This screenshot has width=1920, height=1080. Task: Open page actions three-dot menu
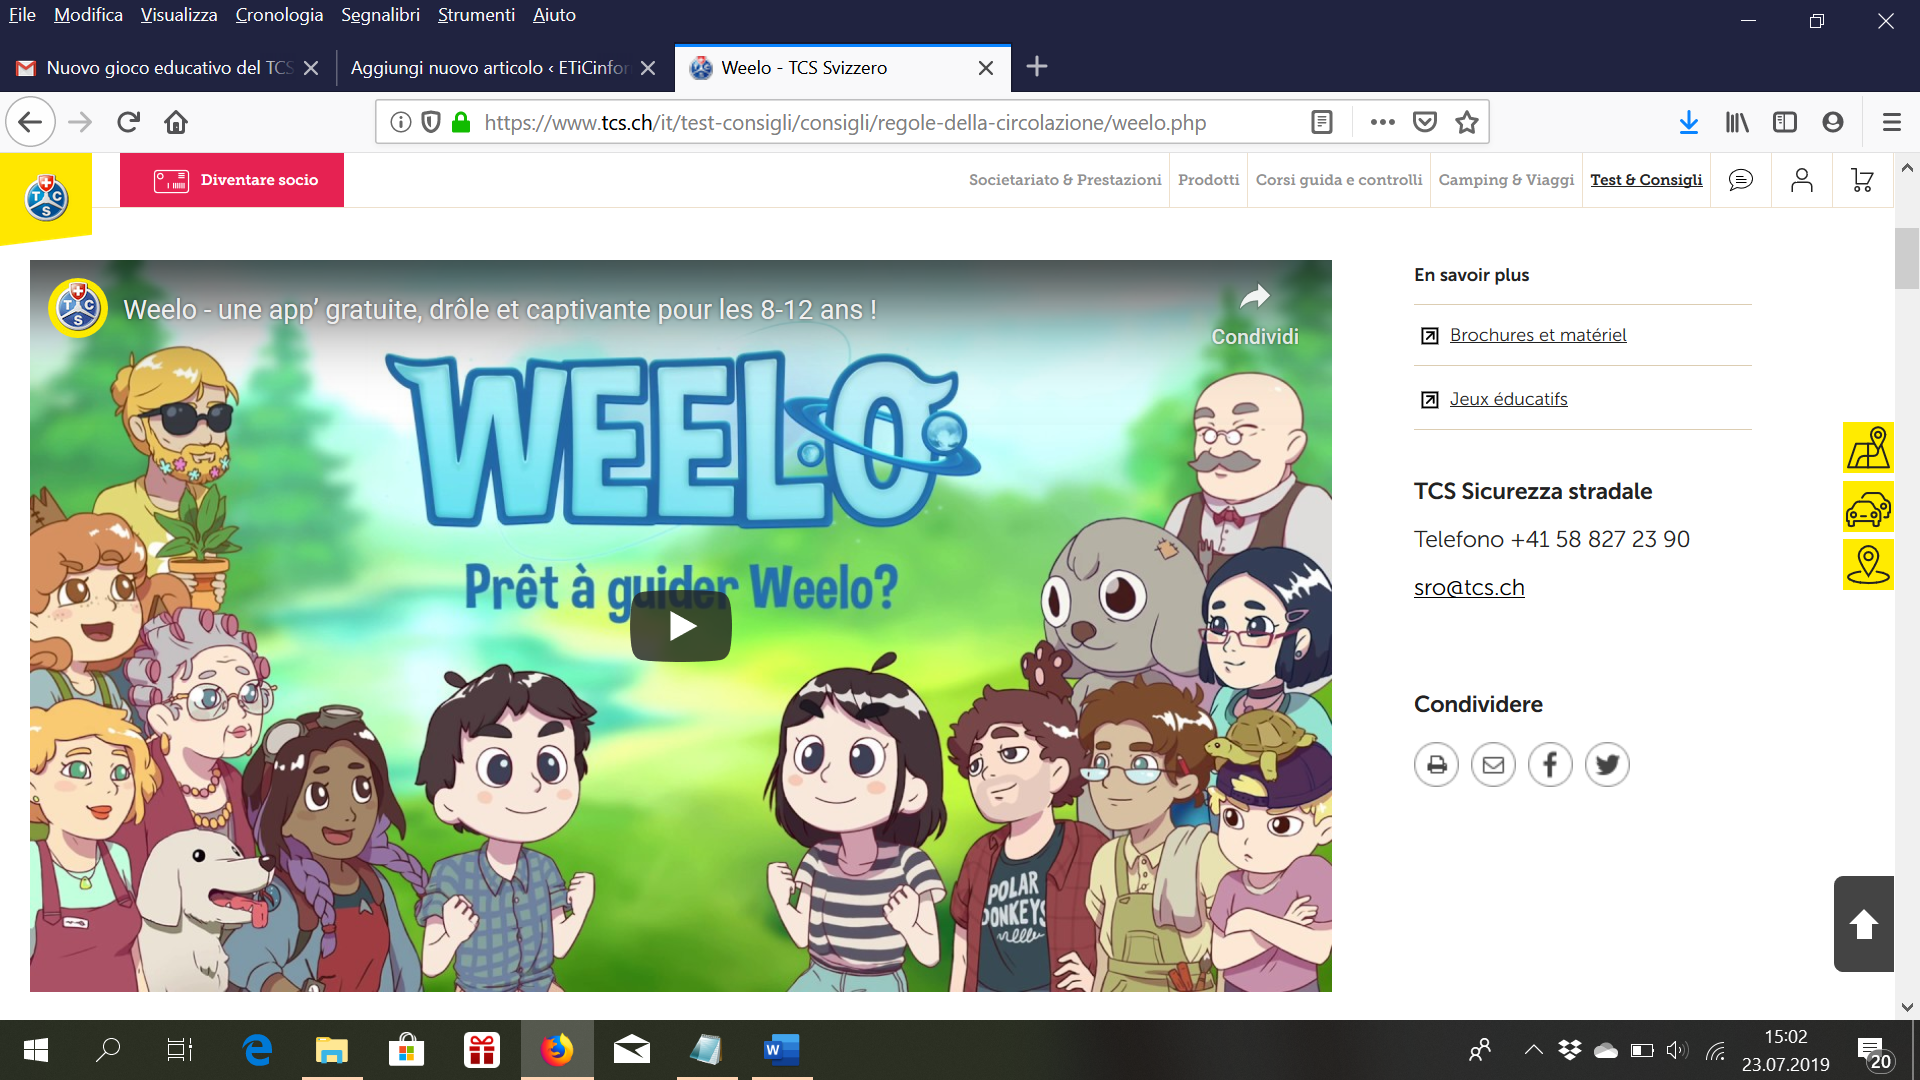(x=1383, y=122)
